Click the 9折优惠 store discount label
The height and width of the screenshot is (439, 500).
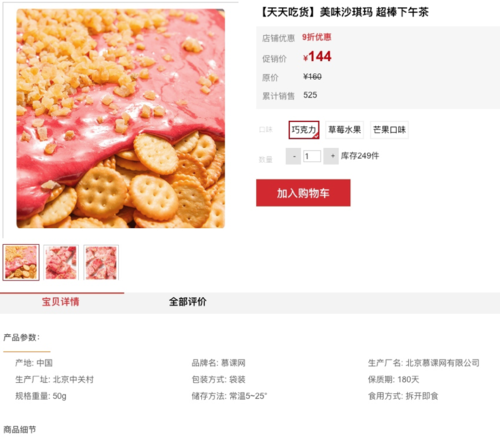tap(317, 37)
